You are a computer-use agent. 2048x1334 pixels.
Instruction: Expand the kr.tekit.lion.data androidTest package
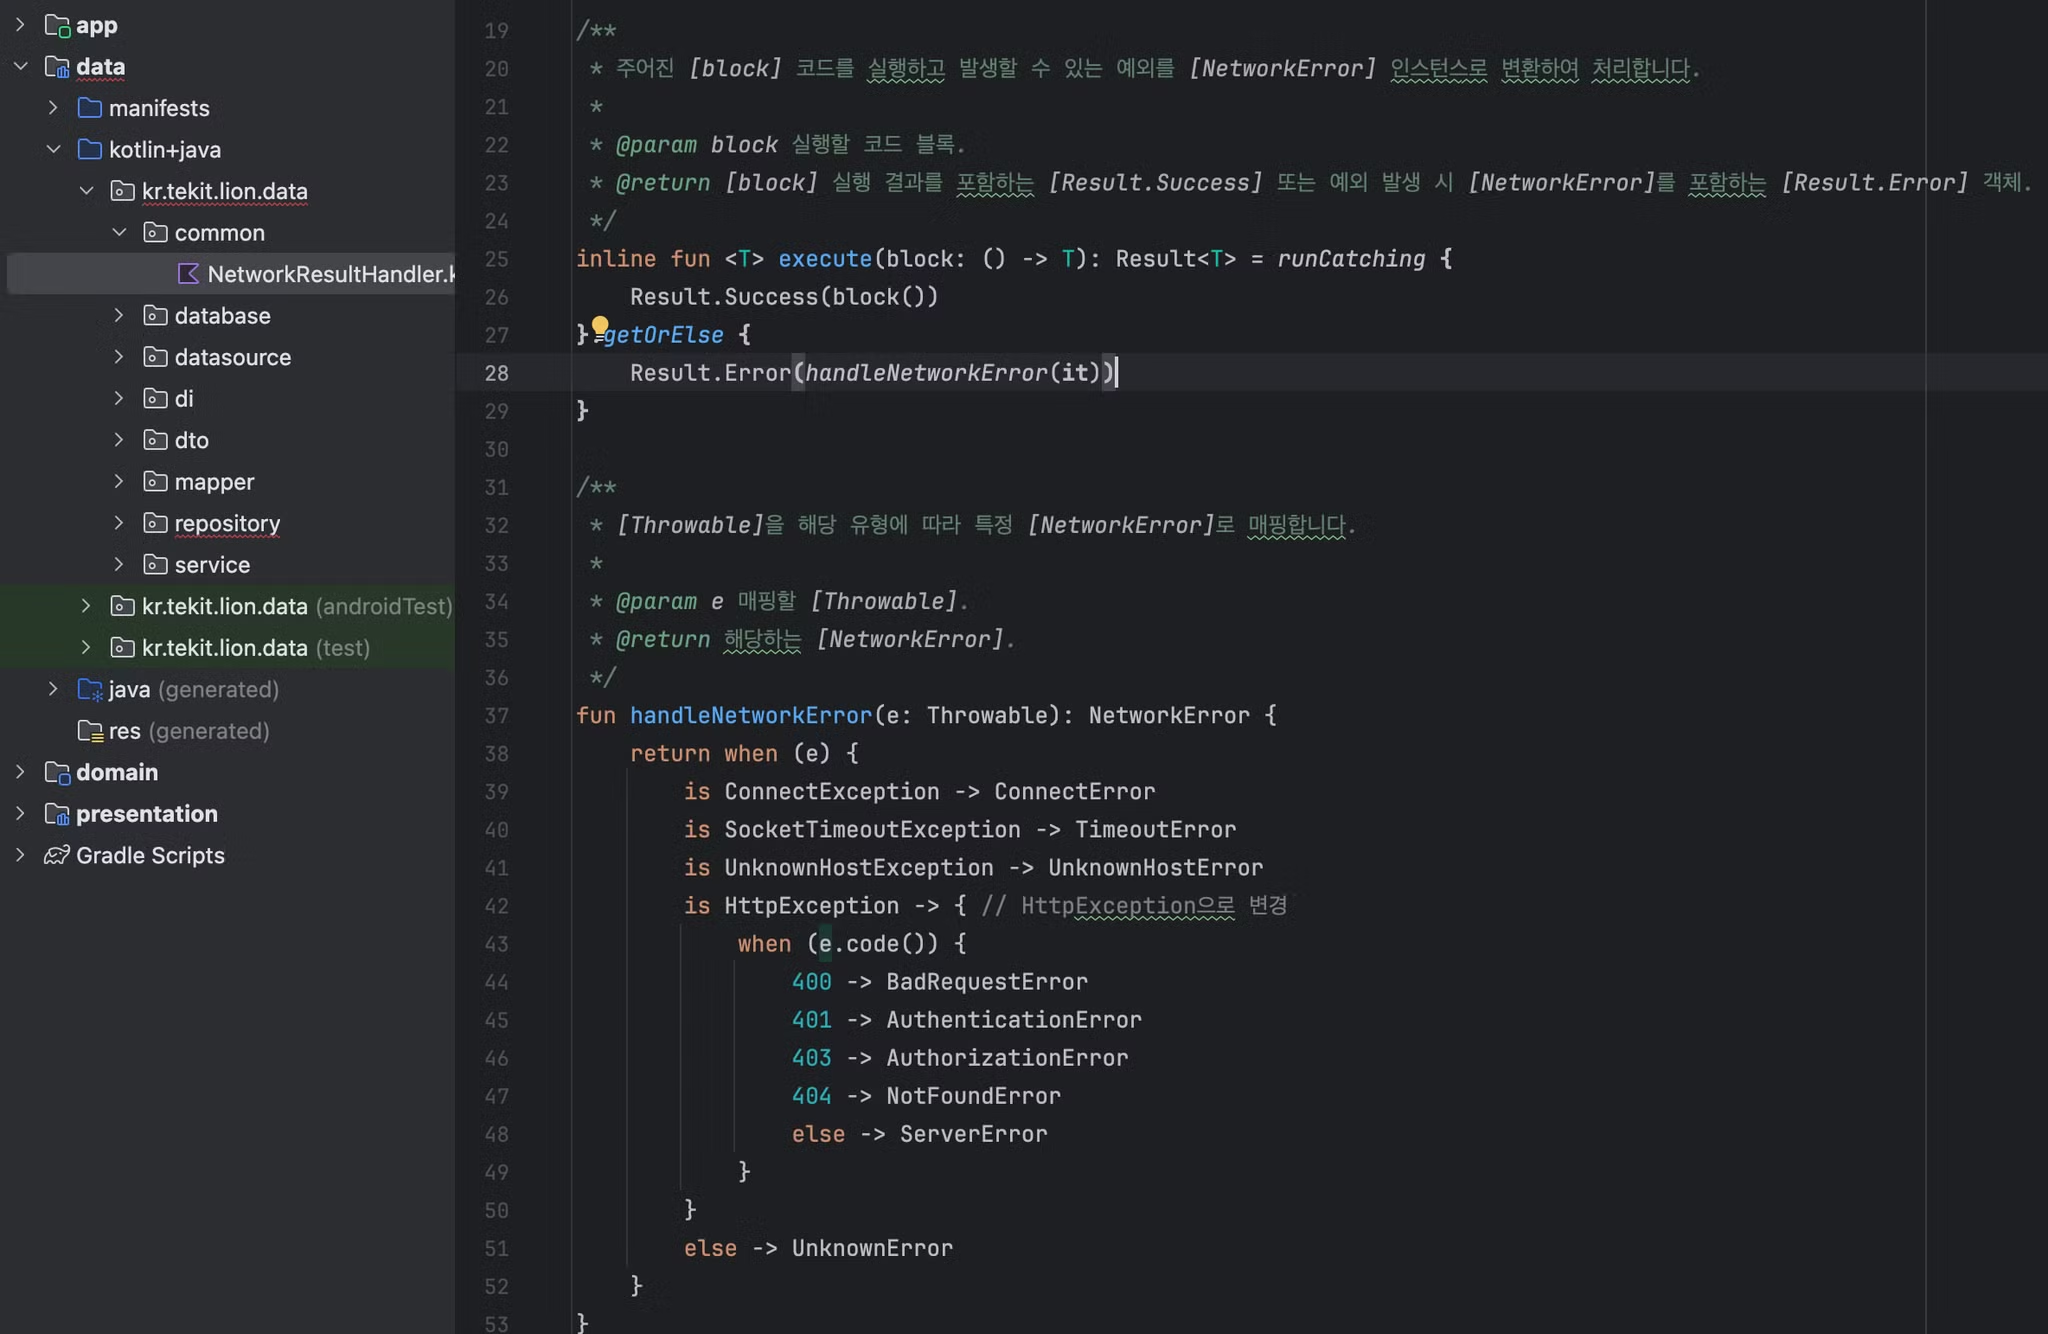point(86,606)
